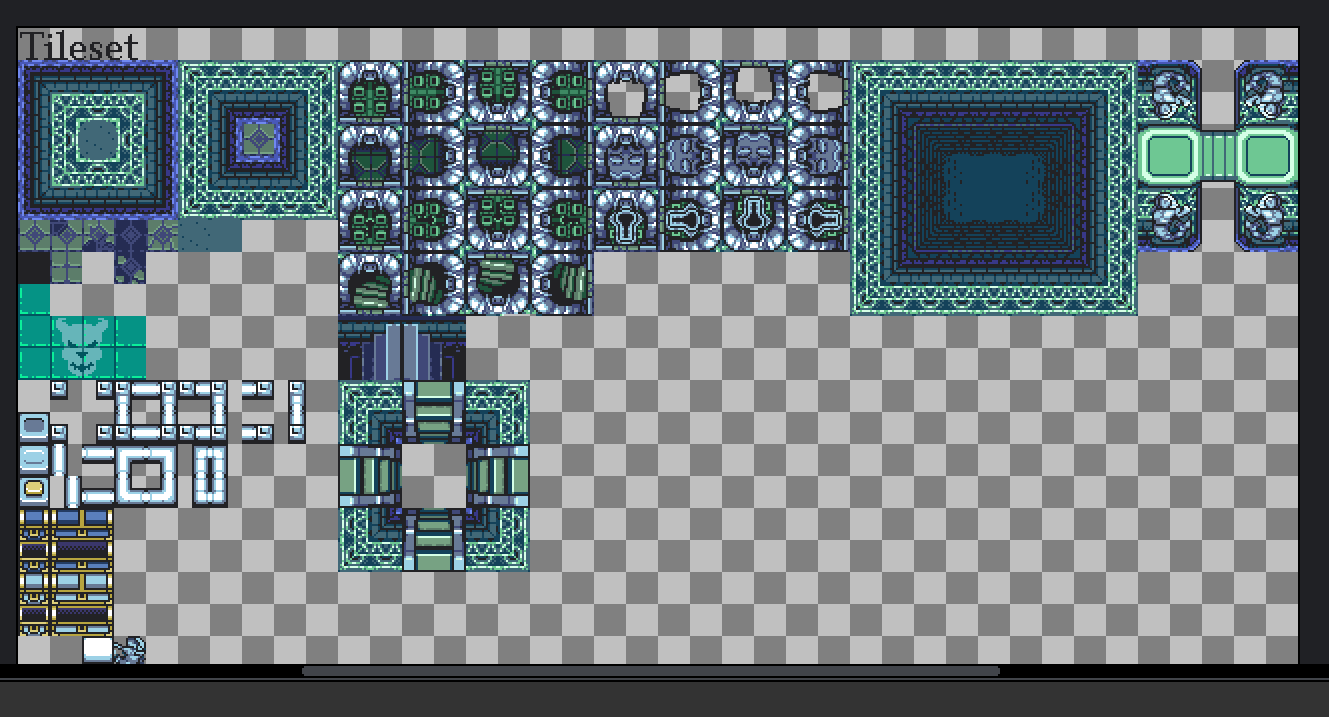Click the lone plain teal tile
This screenshot has height=717, width=1329.
34,300
